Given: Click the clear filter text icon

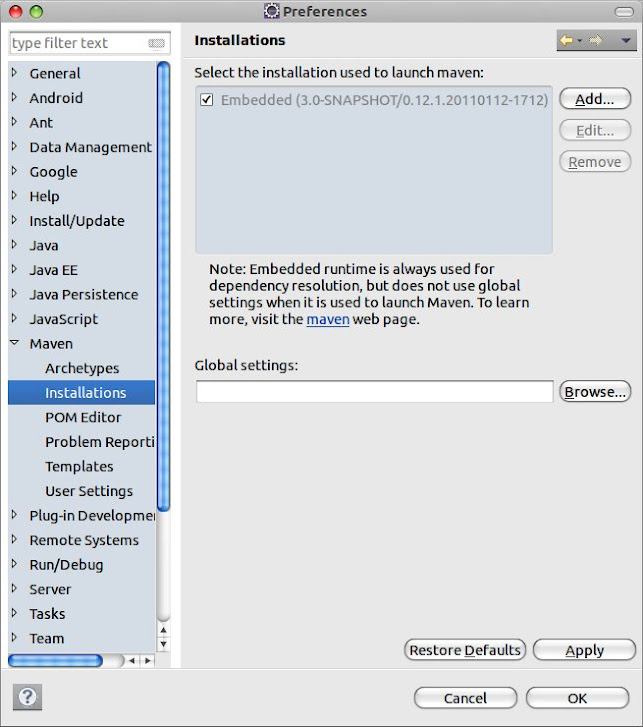Looking at the screenshot, I should coord(156,43).
